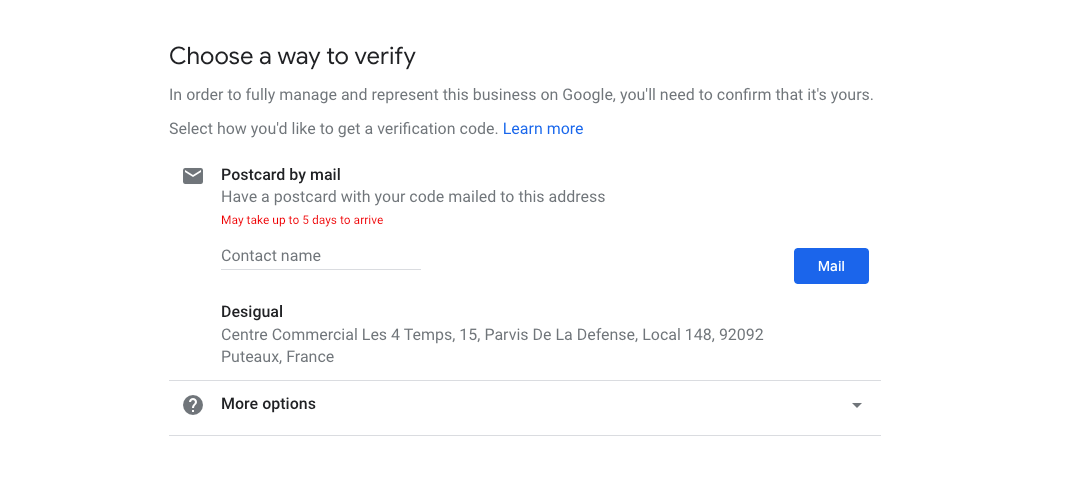This screenshot has height=486, width=1069.
Task: Open the Learn more link
Action: click(x=543, y=129)
